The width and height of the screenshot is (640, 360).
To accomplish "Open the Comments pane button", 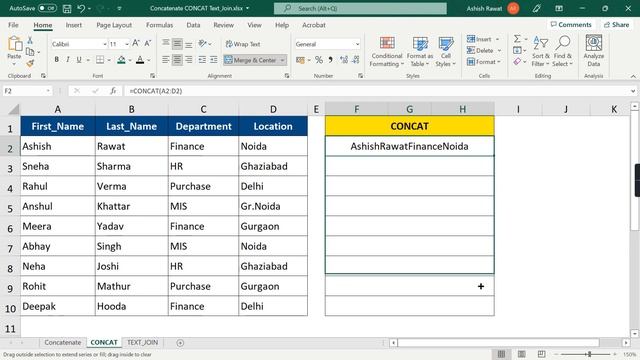I will pos(571,24).
